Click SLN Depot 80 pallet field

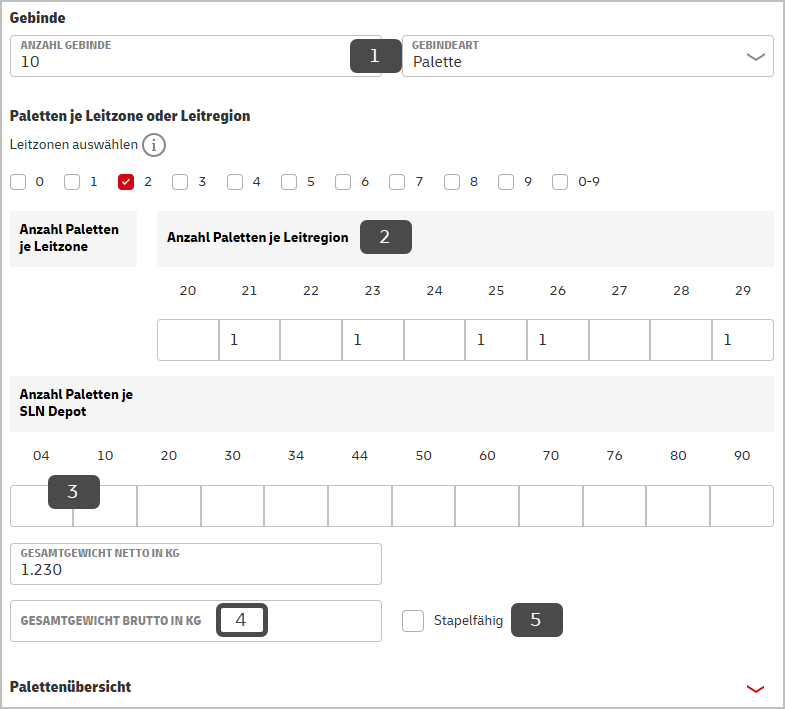[x=678, y=506]
